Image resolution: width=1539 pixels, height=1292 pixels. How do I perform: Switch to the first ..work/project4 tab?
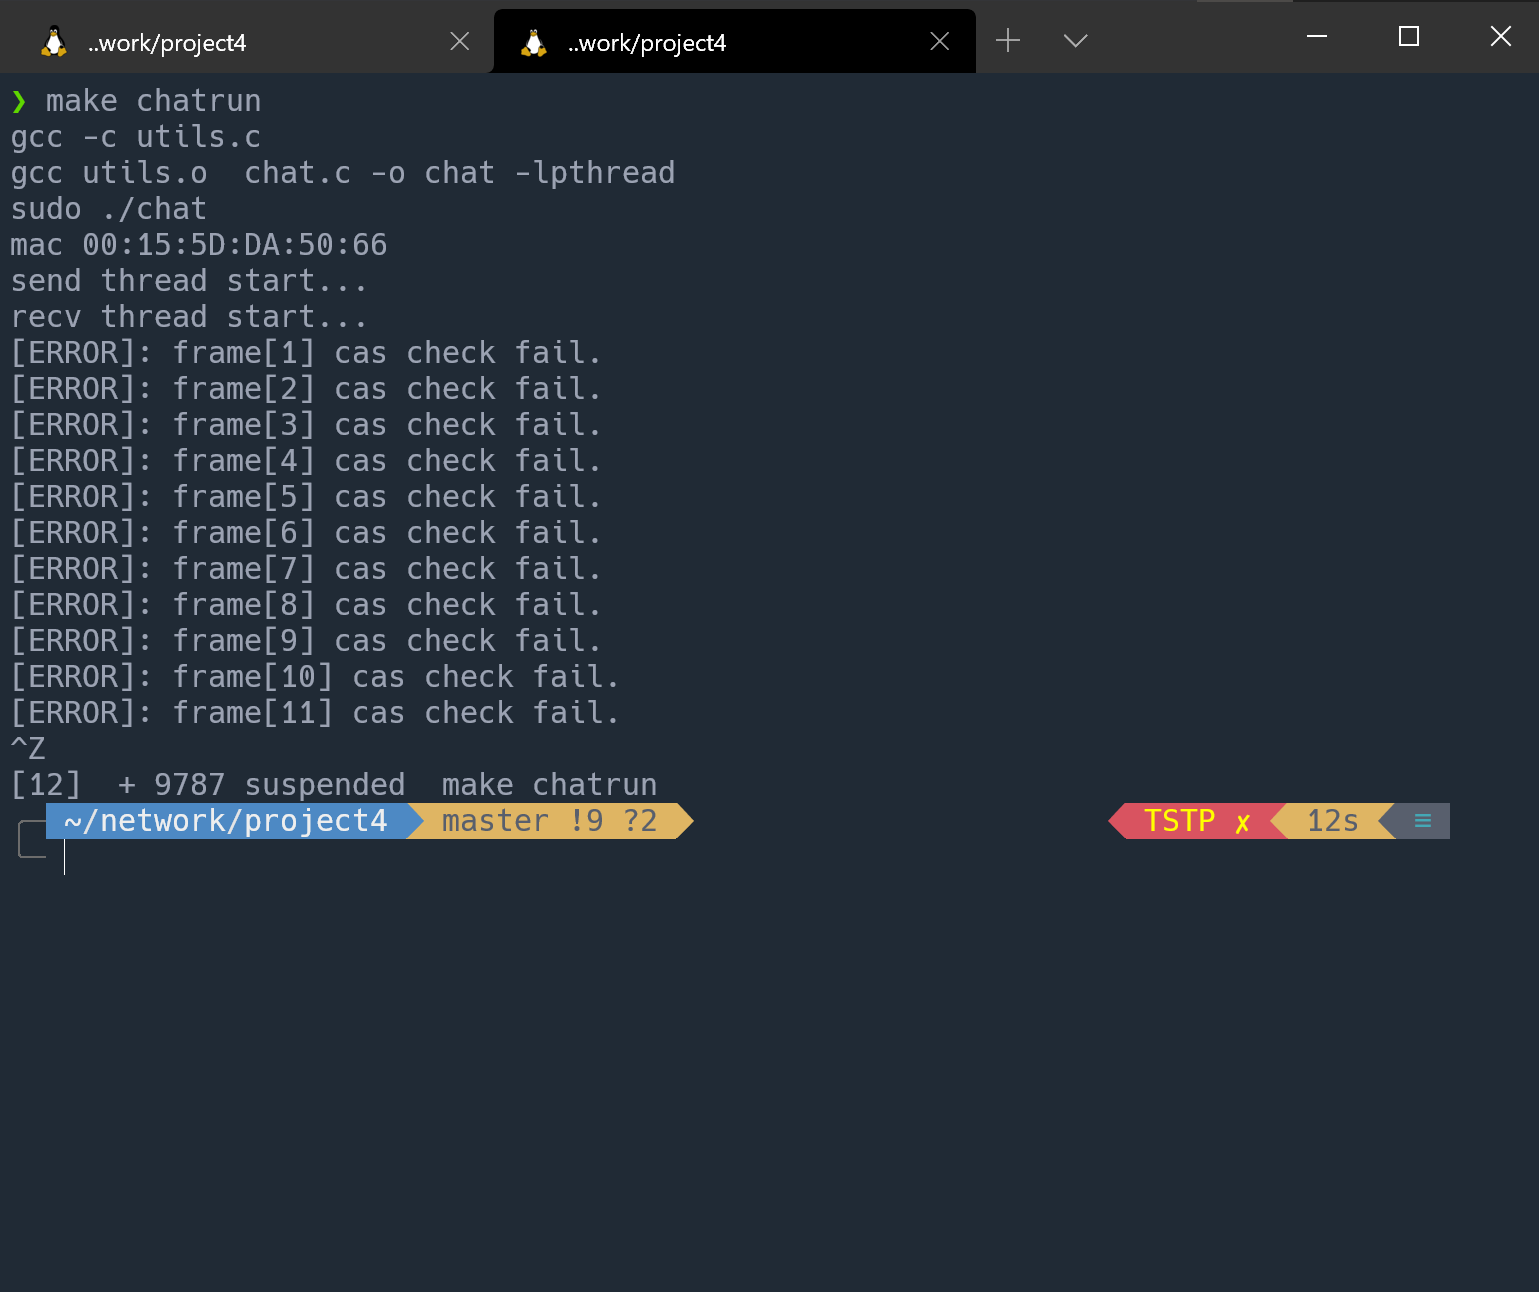click(x=245, y=42)
